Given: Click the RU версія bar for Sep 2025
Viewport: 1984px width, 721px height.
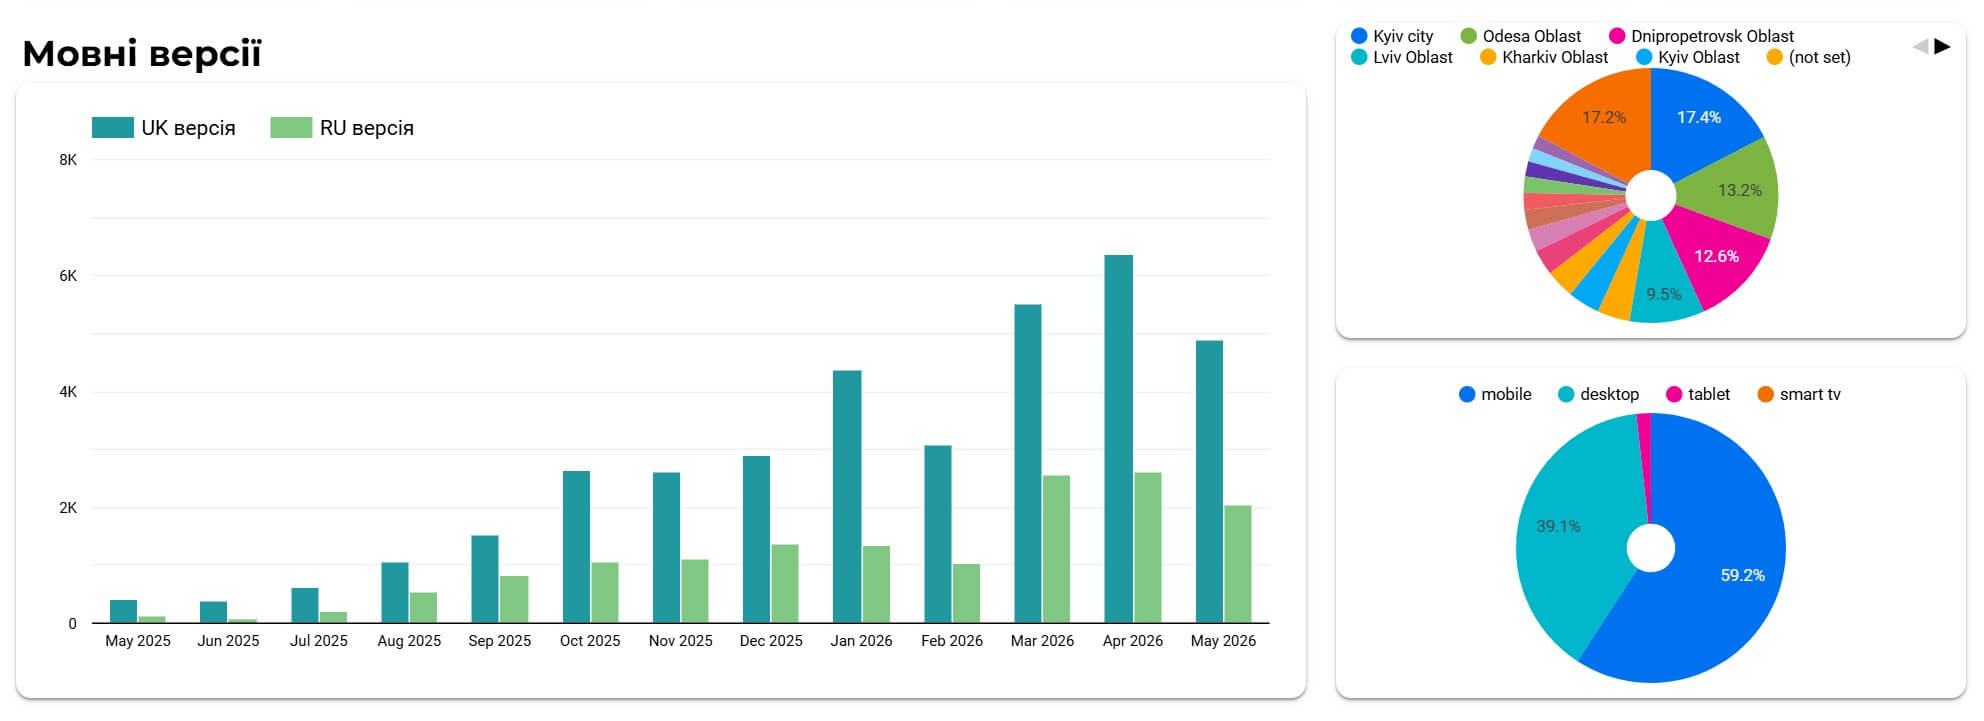Looking at the screenshot, I should click(514, 600).
